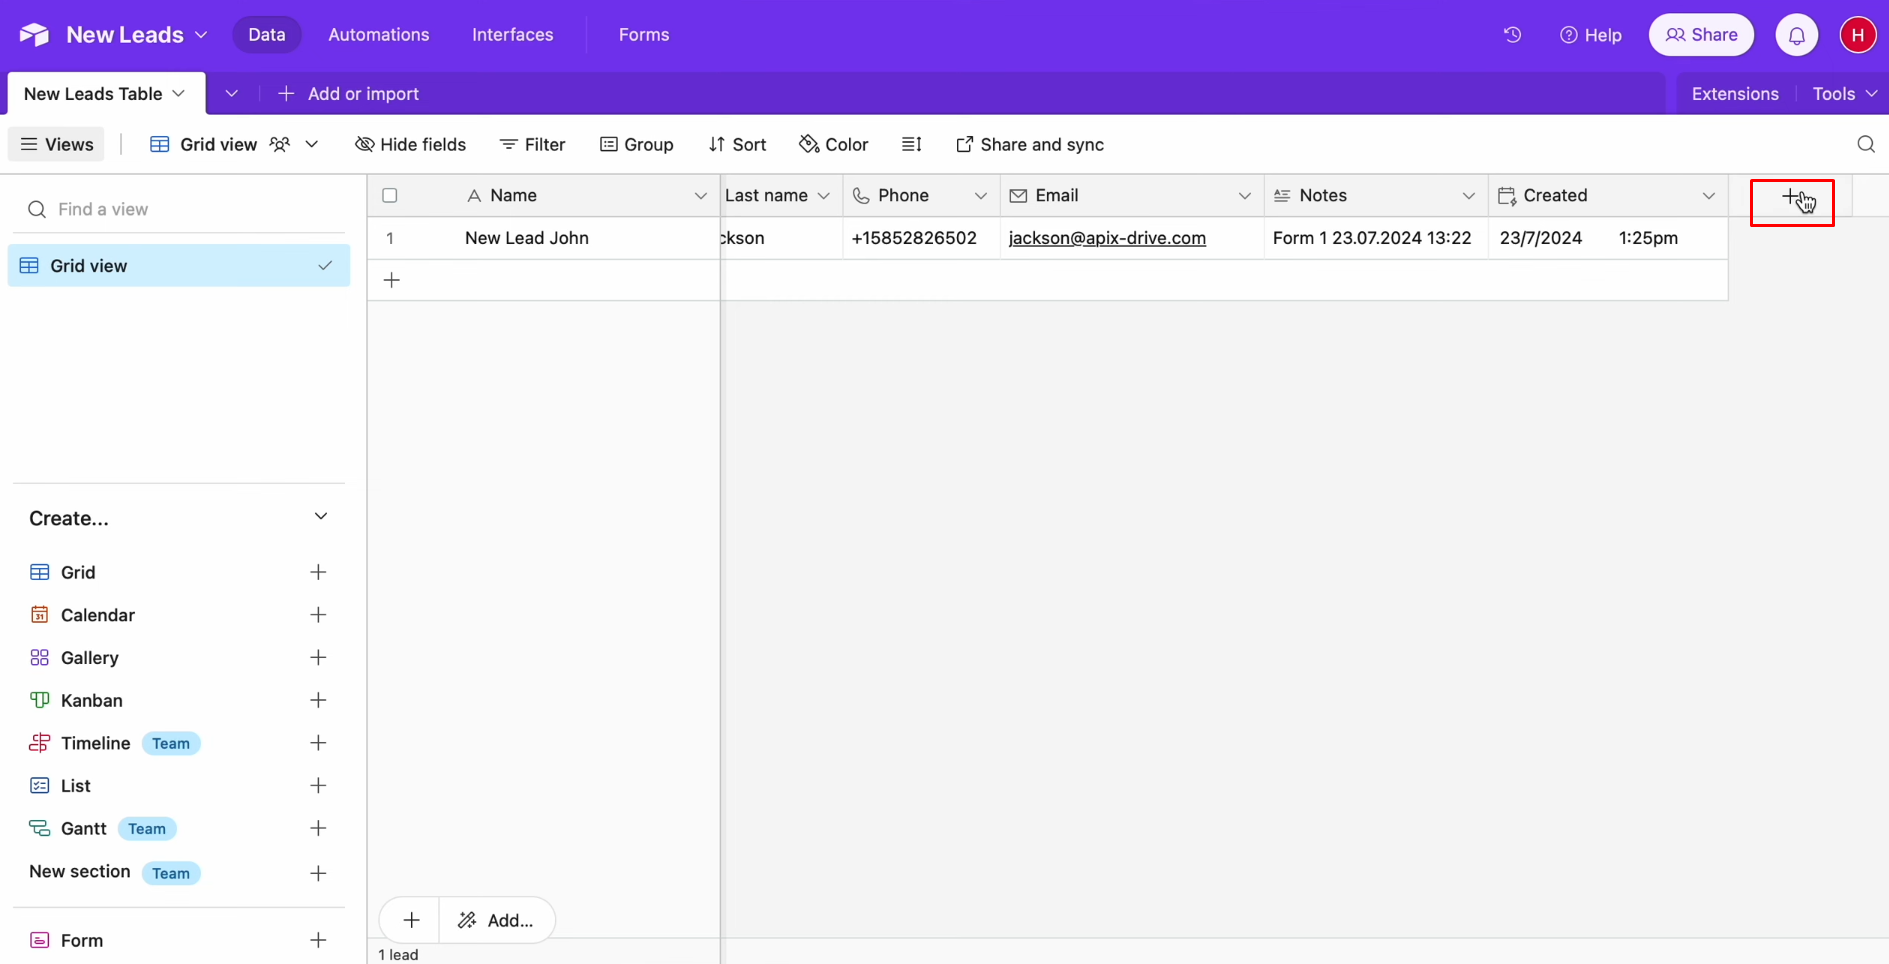Open the Sort records option
1889x964 pixels.
737,144
